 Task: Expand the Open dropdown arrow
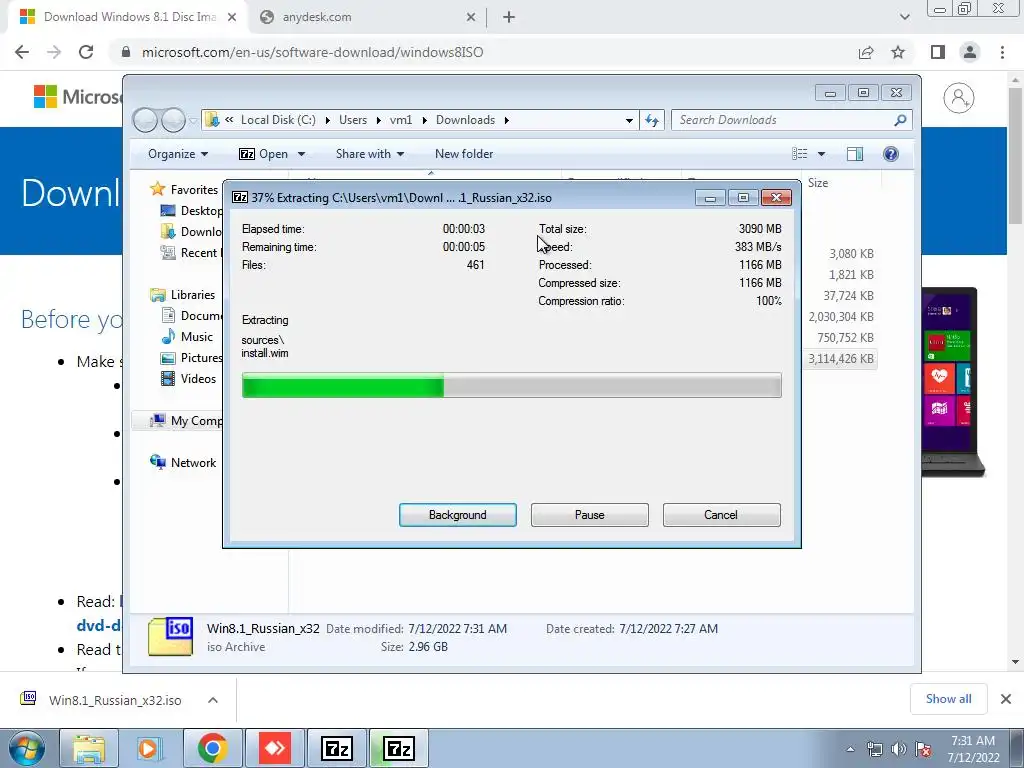point(301,154)
